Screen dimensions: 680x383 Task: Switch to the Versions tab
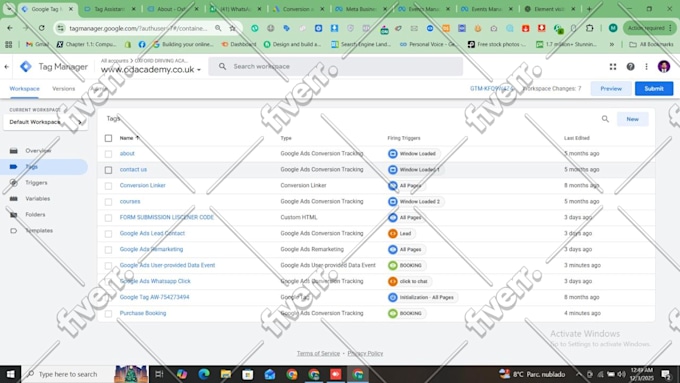[63, 88]
